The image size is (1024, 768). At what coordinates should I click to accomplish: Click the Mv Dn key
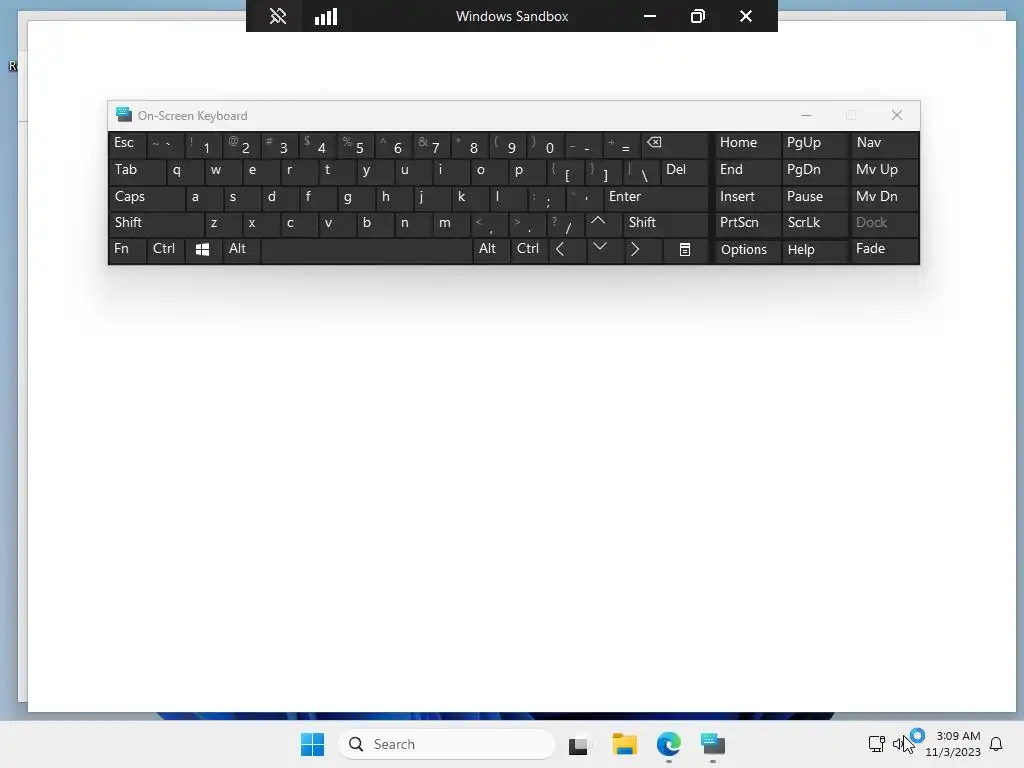pyautogui.click(x=884, y=197)
